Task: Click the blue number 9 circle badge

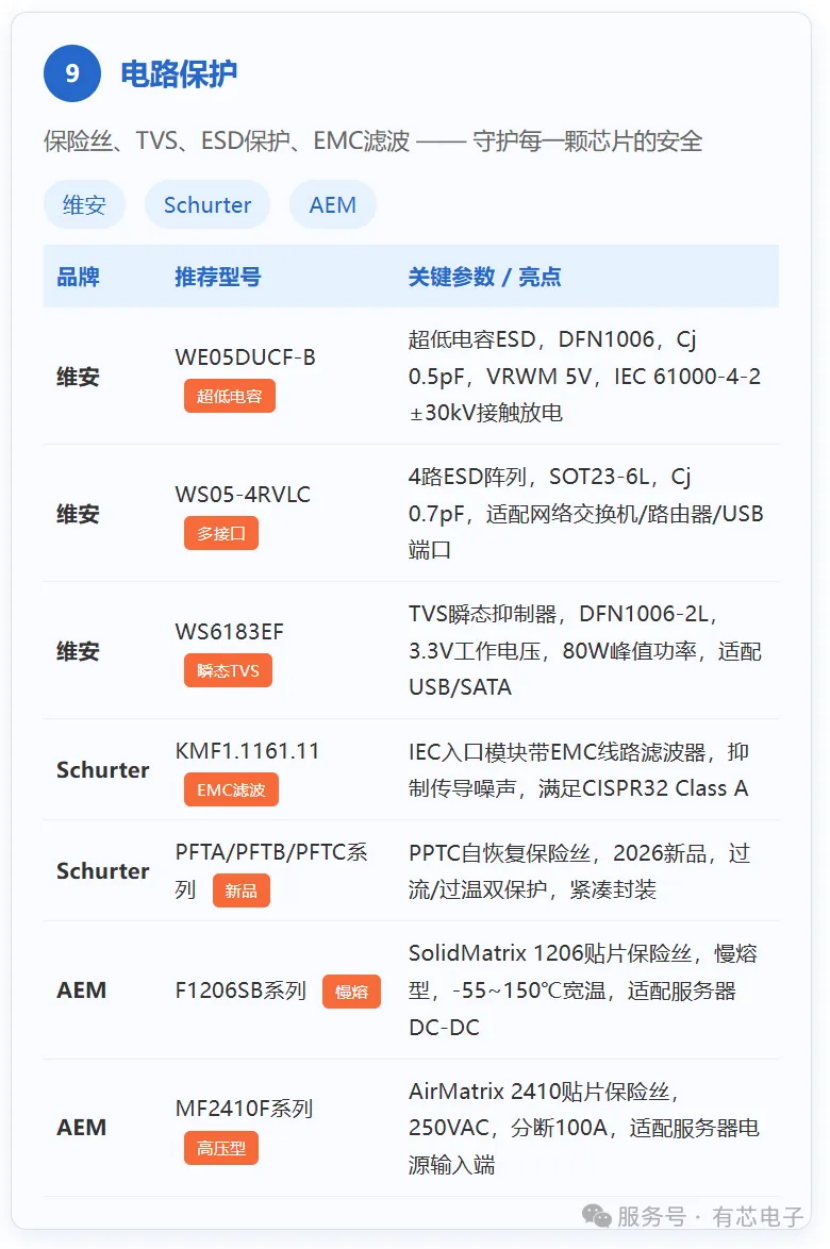Action: 72,74
